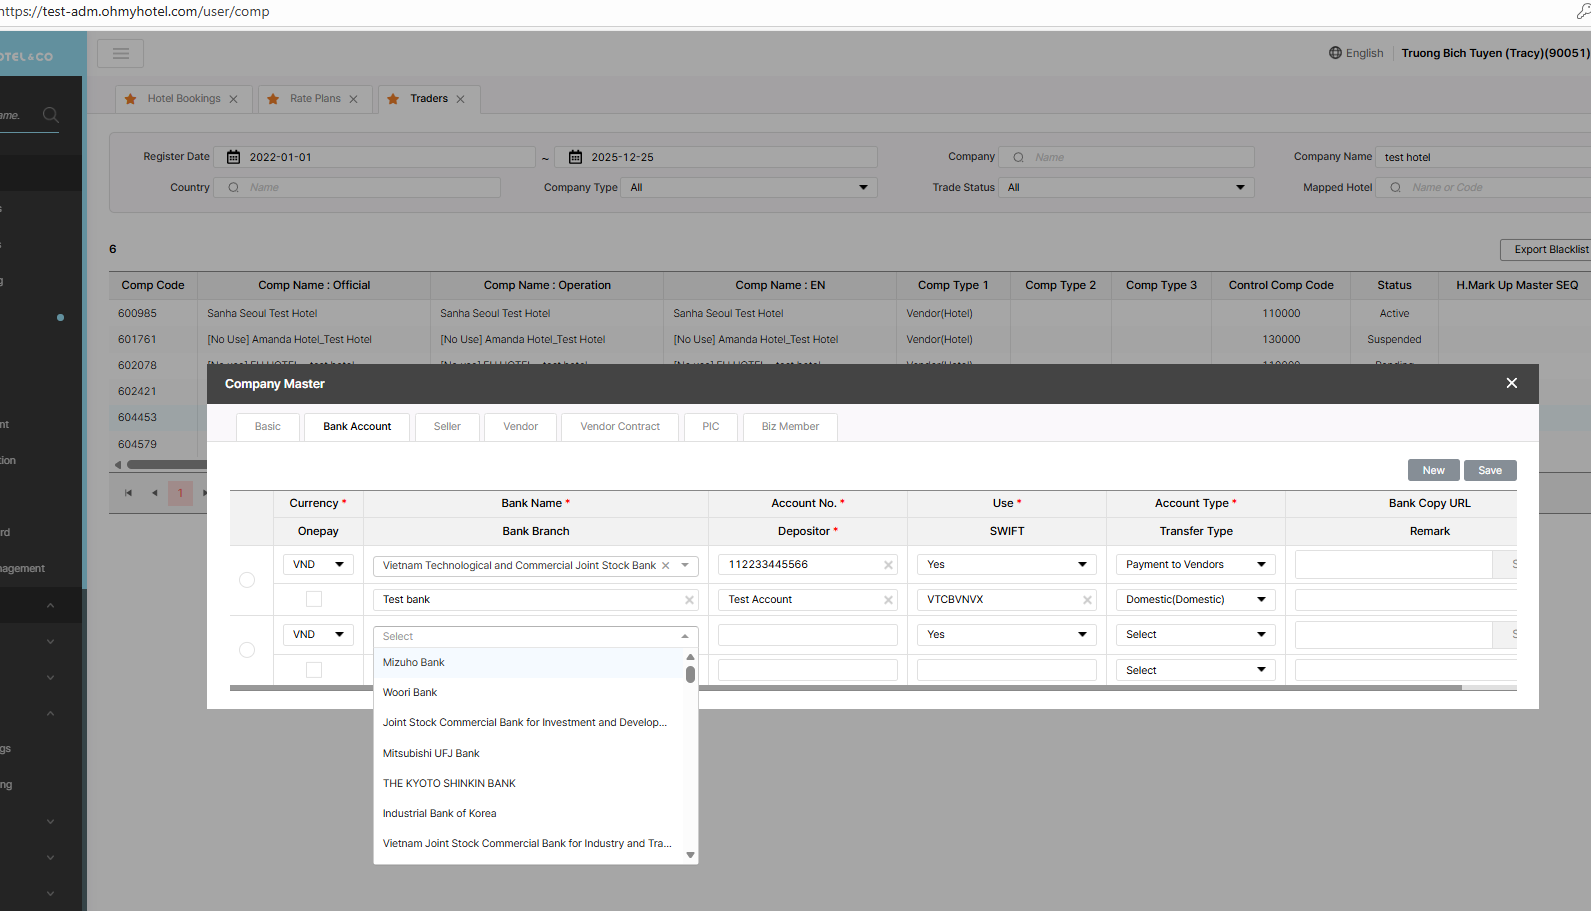Open the Seller tab

[x=447, y=427]
